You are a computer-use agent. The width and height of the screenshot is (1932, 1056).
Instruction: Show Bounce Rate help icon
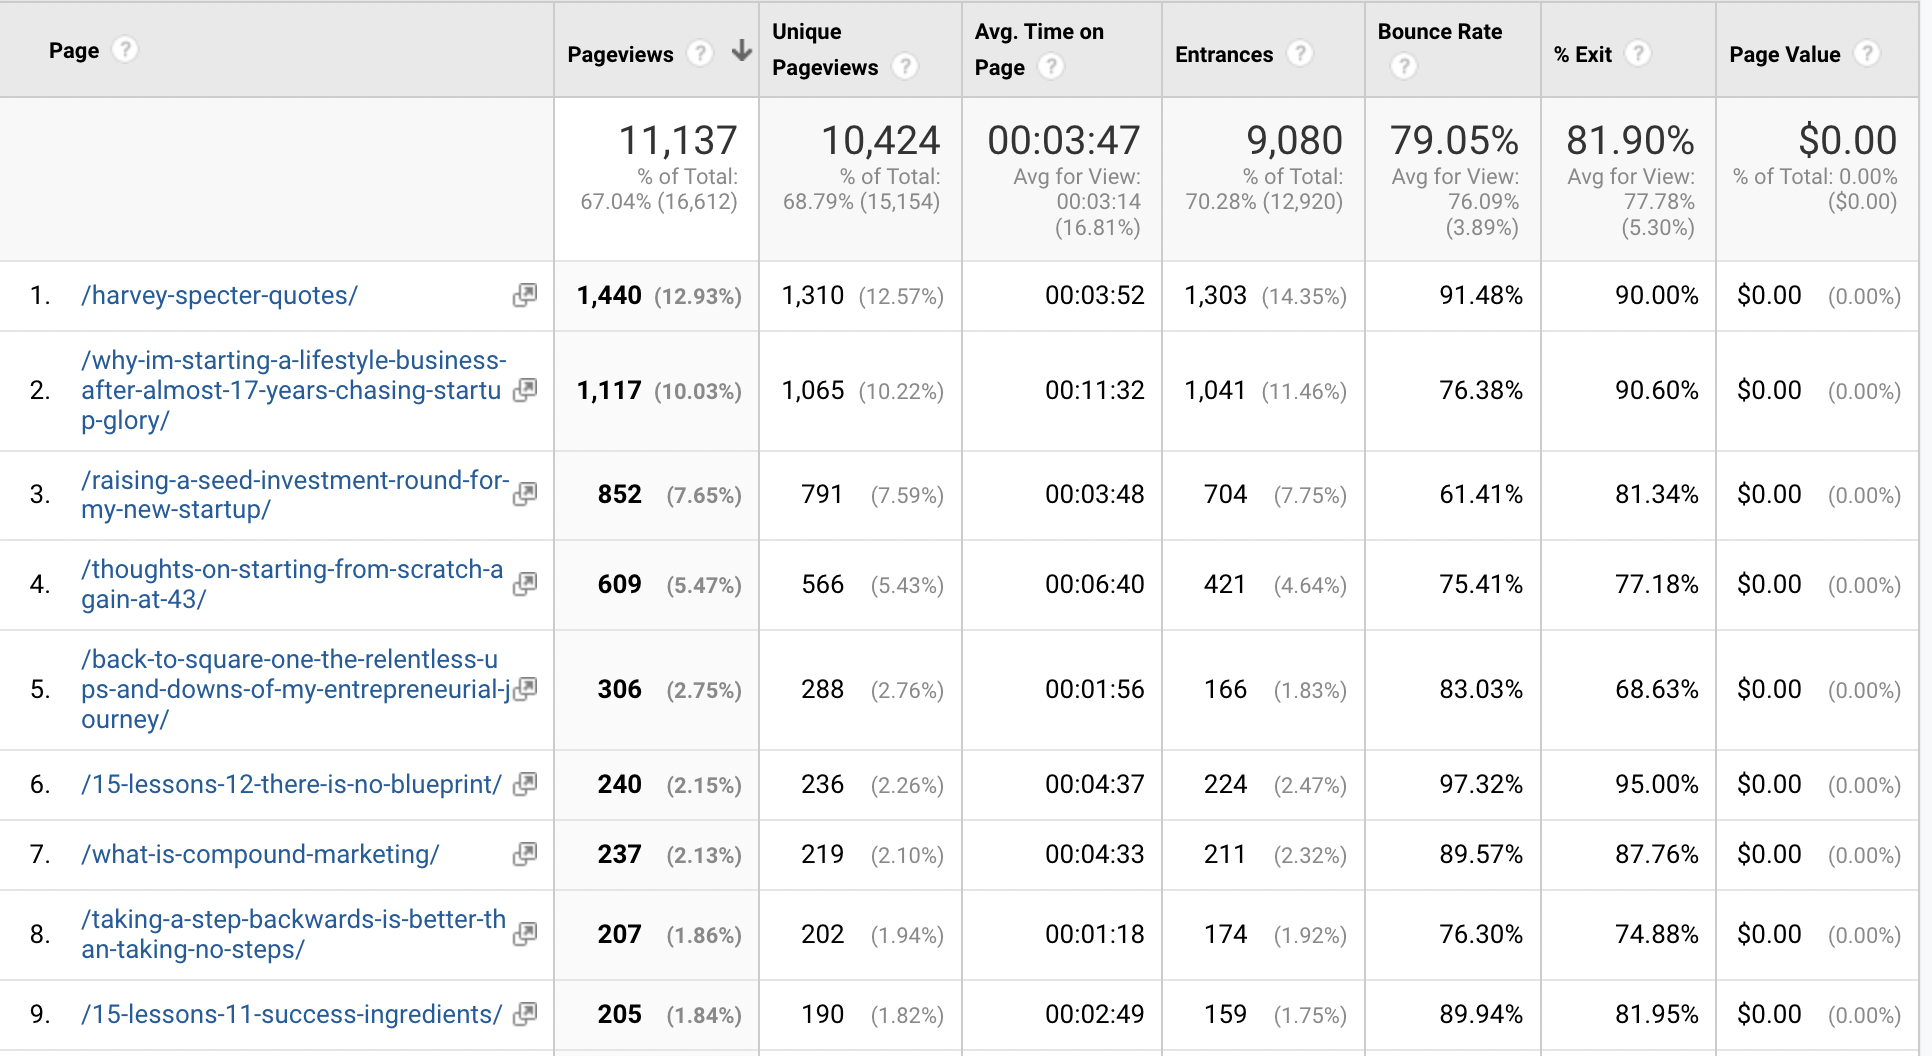click(1403, 66)
